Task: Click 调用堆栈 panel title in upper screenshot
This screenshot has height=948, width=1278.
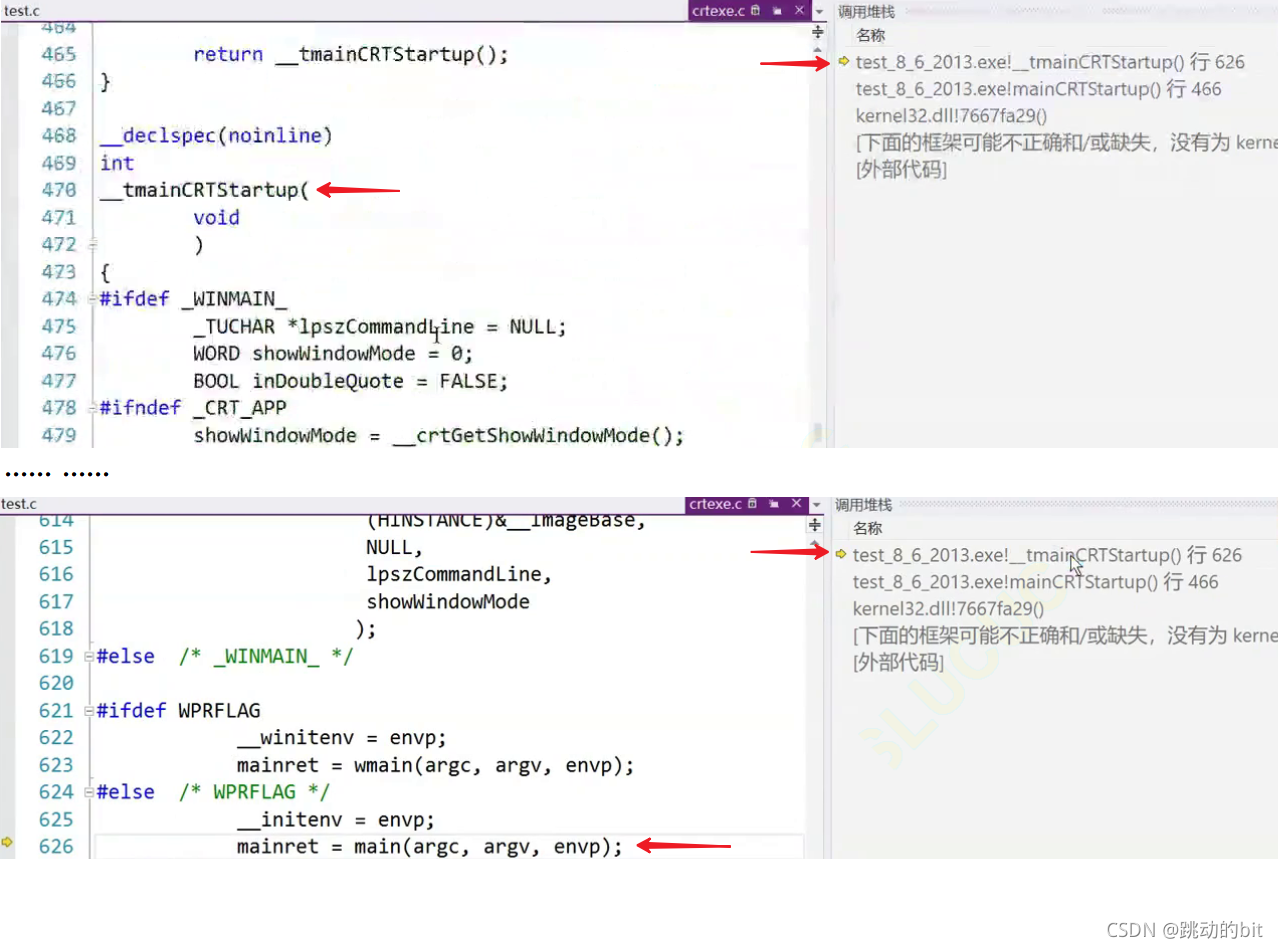Action: [x=866, y=12]
